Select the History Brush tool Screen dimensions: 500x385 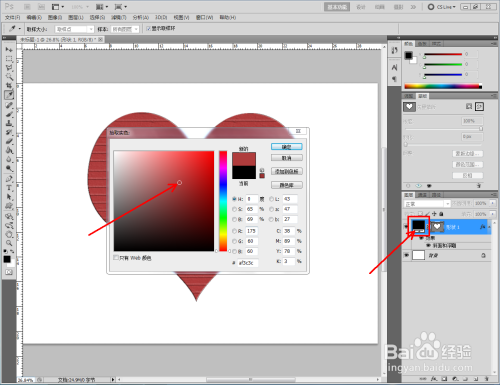pos(9,132)
